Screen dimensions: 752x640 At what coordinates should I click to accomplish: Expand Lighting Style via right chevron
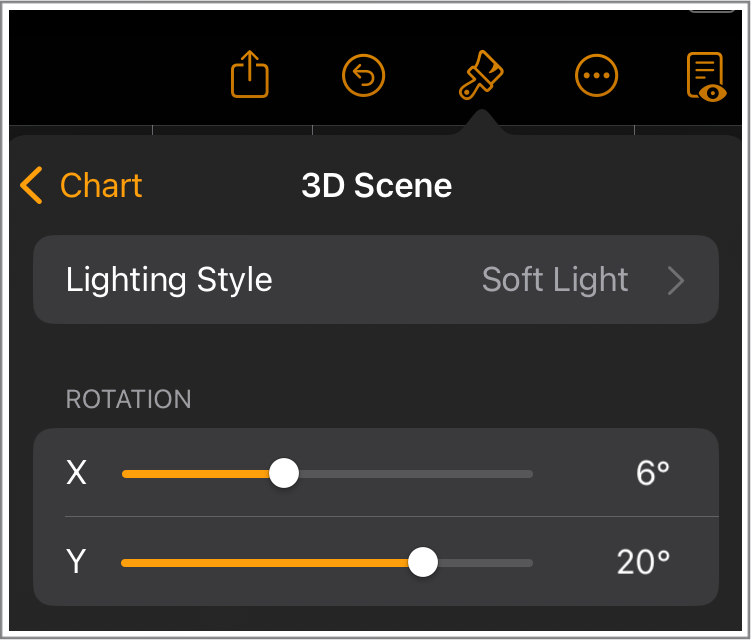click(676, 281)
